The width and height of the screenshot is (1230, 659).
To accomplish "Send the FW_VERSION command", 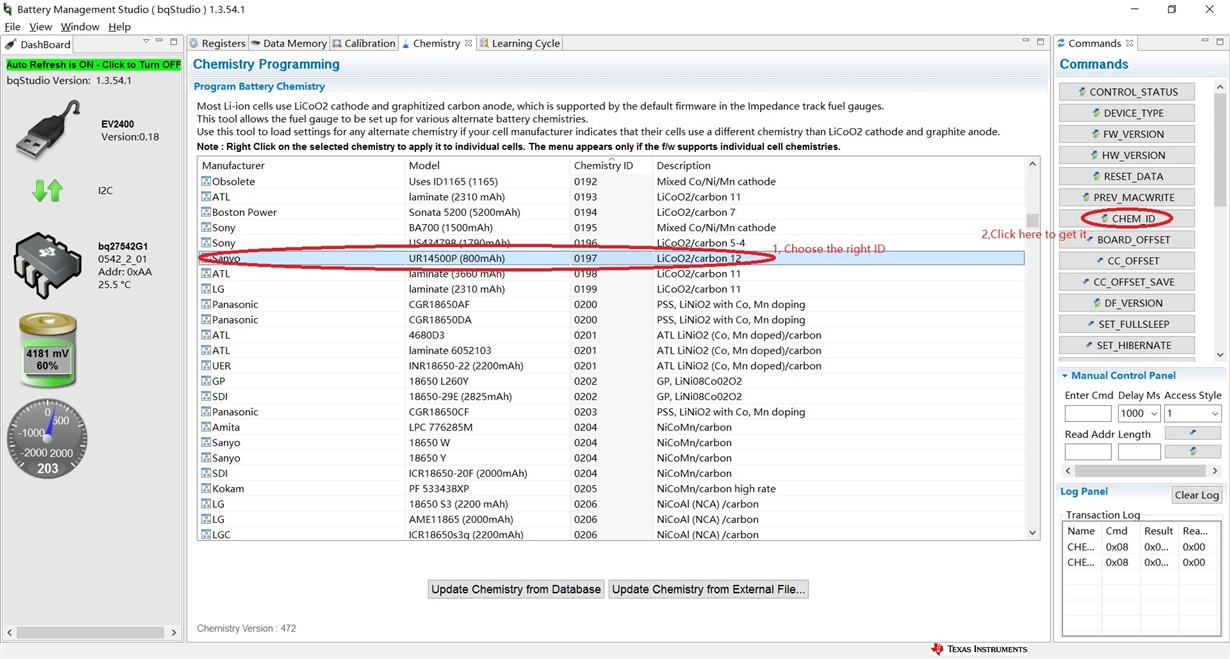I will point(1127,134).
